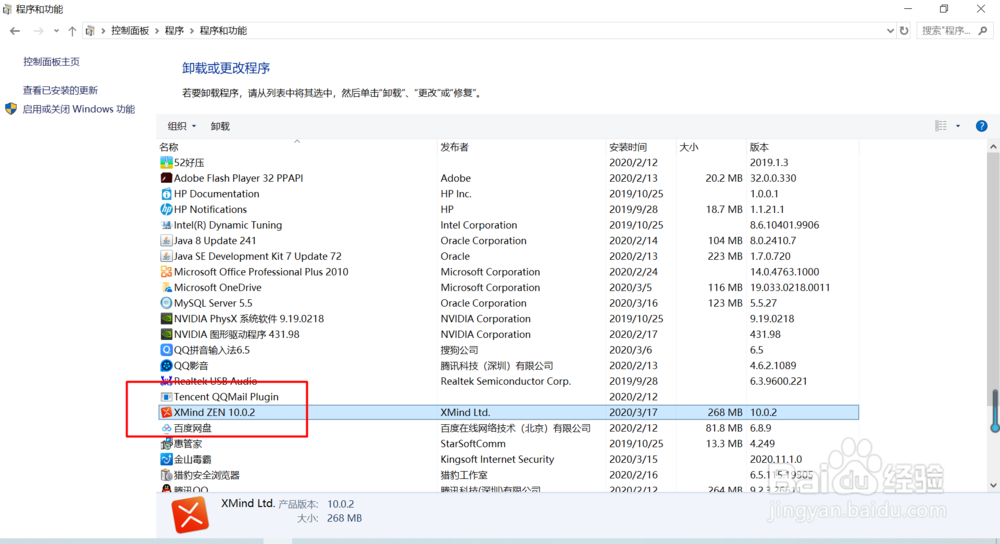
Task: Click 程序 in the address breadcrumb
Action: click(x=174, y=31)
